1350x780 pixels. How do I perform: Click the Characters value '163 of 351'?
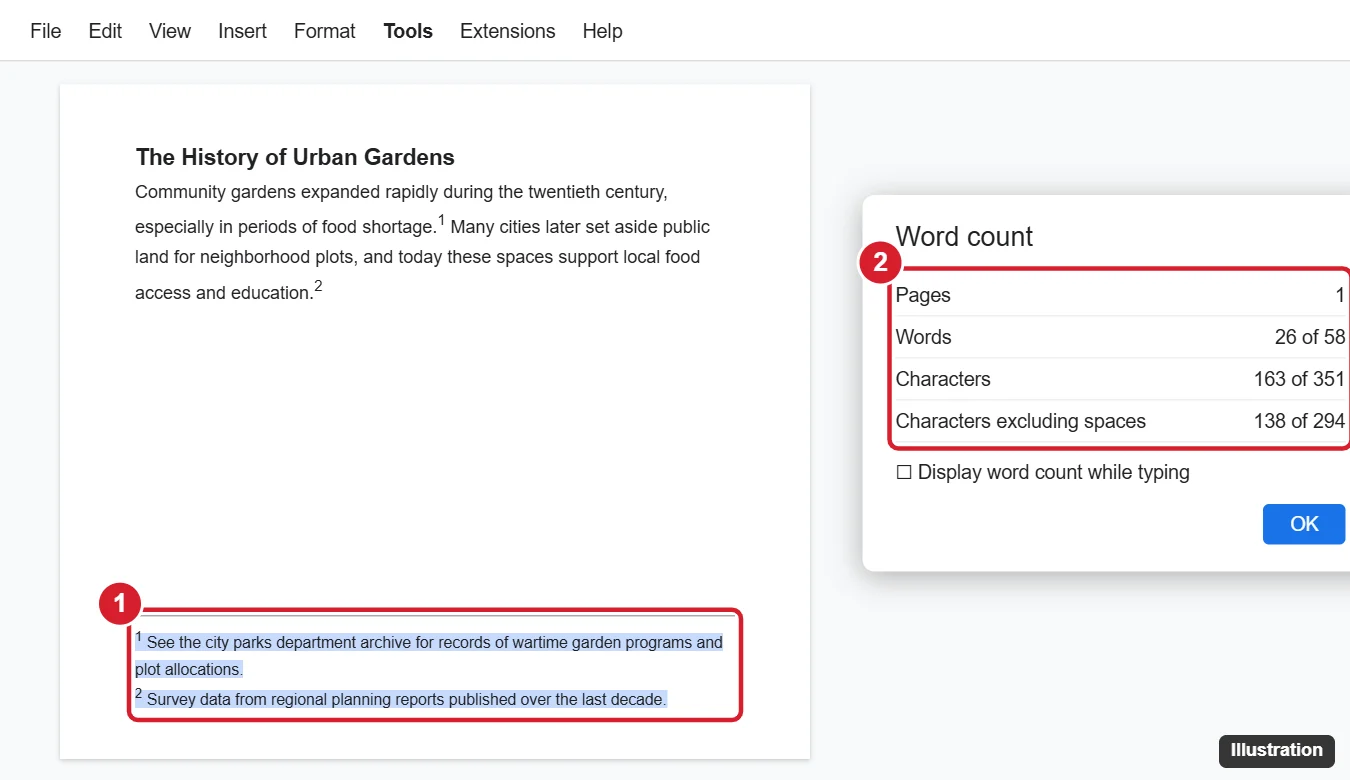[1299, 379]
